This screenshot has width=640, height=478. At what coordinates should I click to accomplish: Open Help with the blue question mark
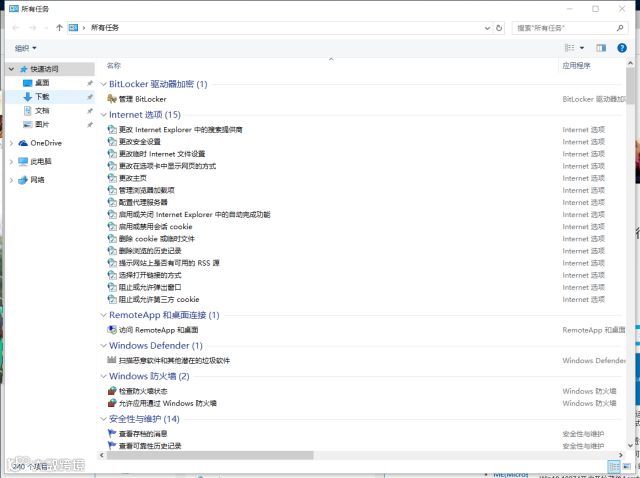(x=622, y=48)
